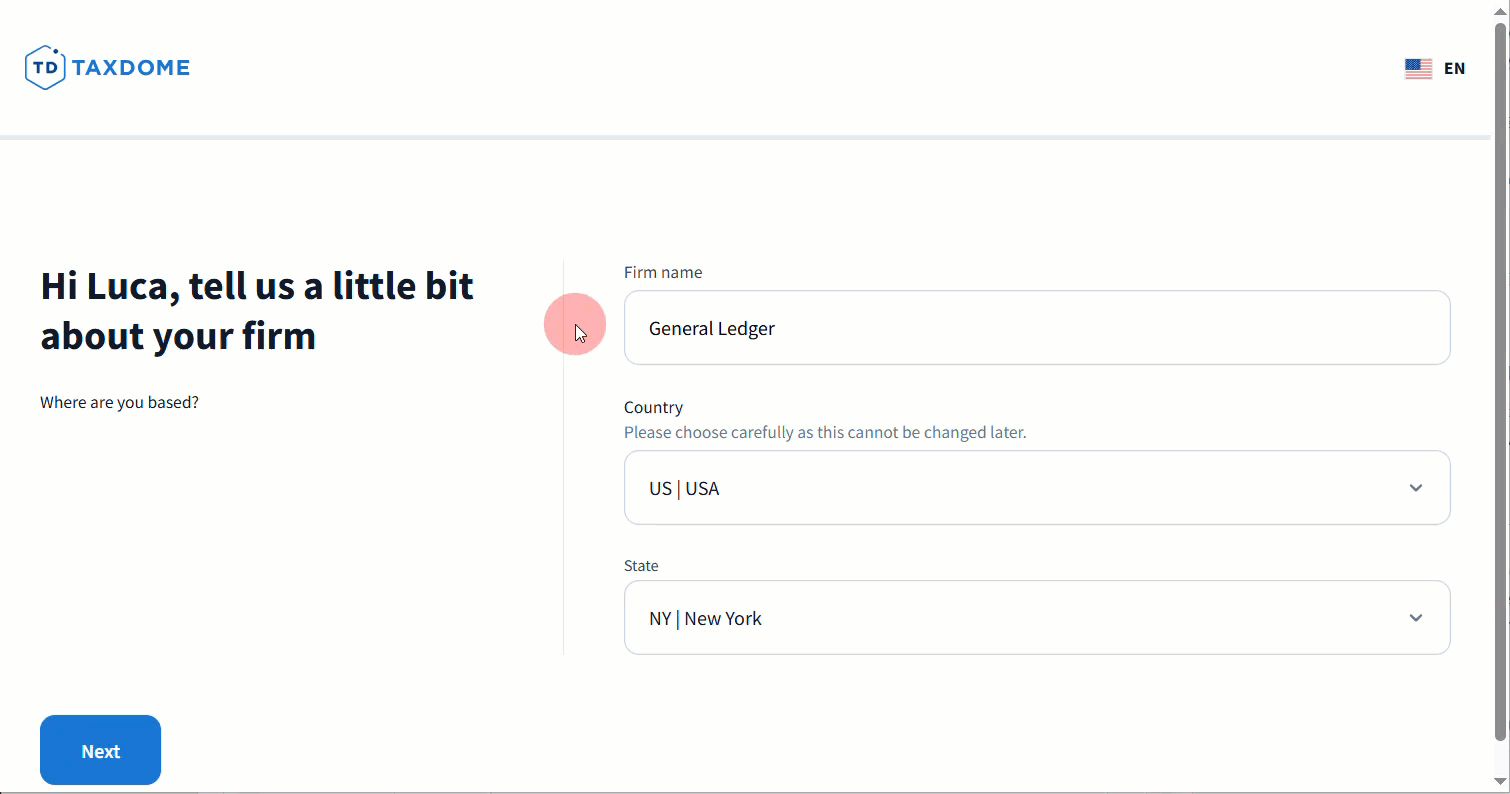This screenshot has width=1510, height=794.
Task: Click the "State" field label
Action: pos(641,565)
